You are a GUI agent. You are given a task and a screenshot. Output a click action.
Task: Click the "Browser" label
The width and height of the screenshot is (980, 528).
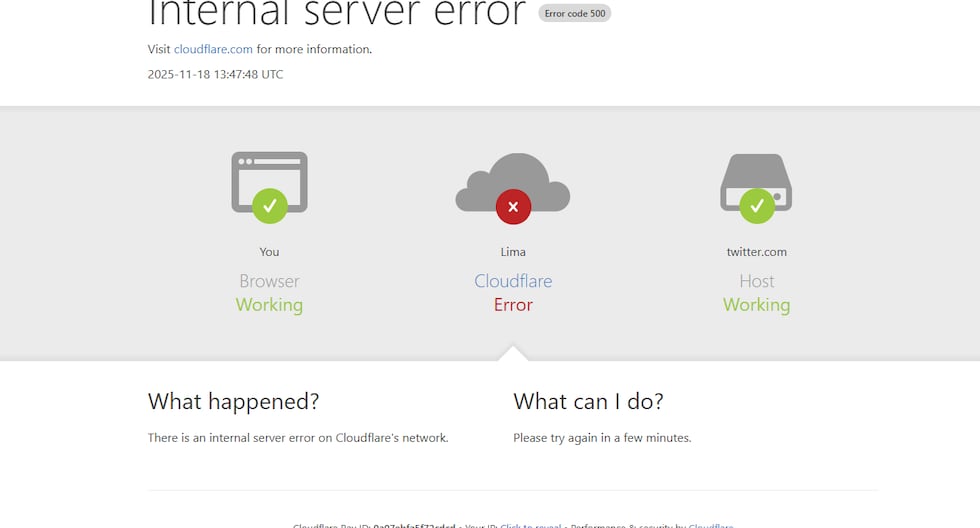pyautogui.click(x=269, y=281)
